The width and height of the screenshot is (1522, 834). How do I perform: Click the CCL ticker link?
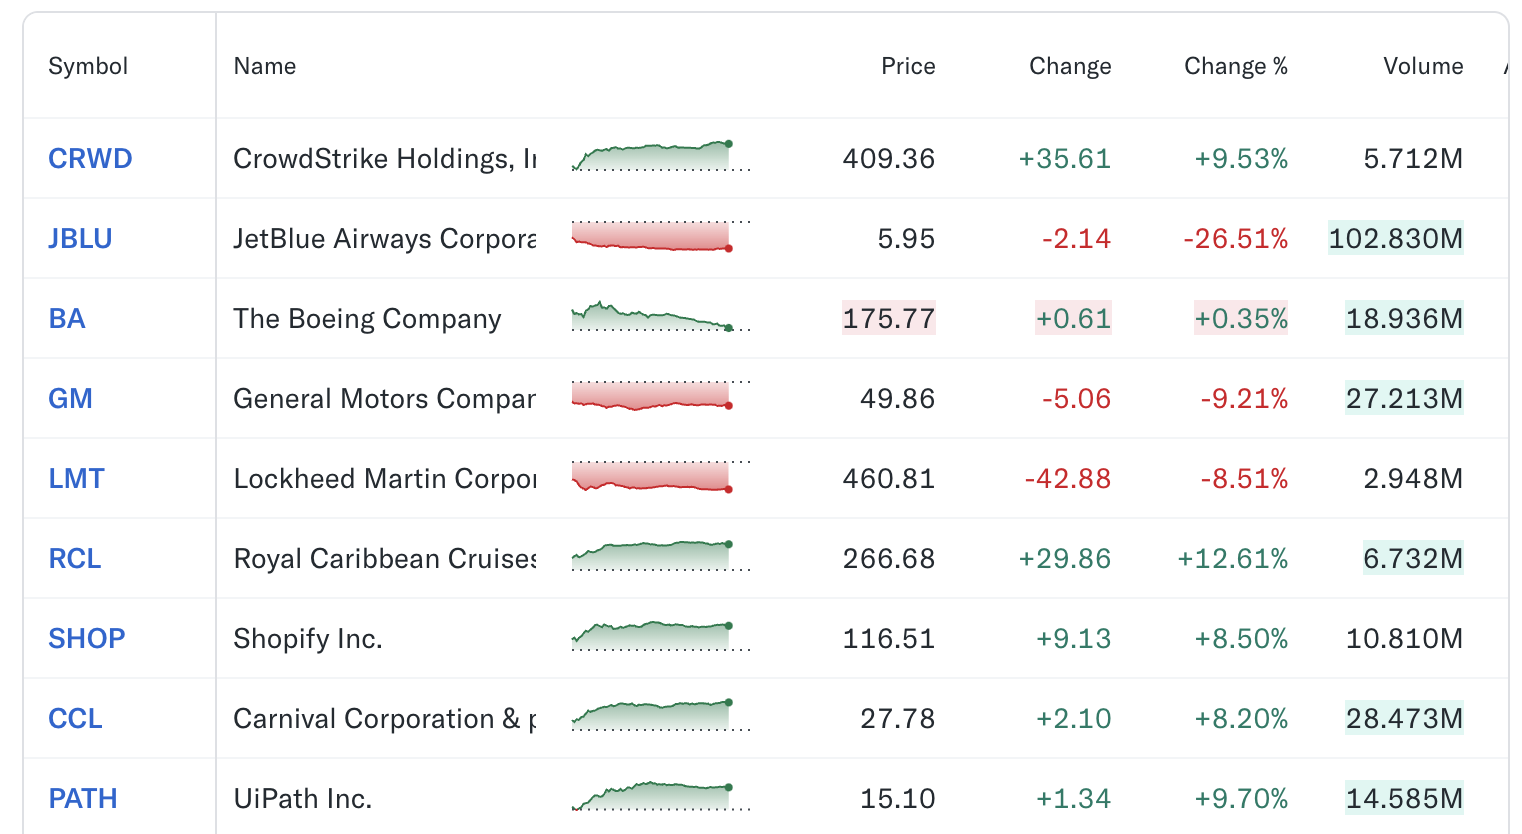tap(75, 719)
